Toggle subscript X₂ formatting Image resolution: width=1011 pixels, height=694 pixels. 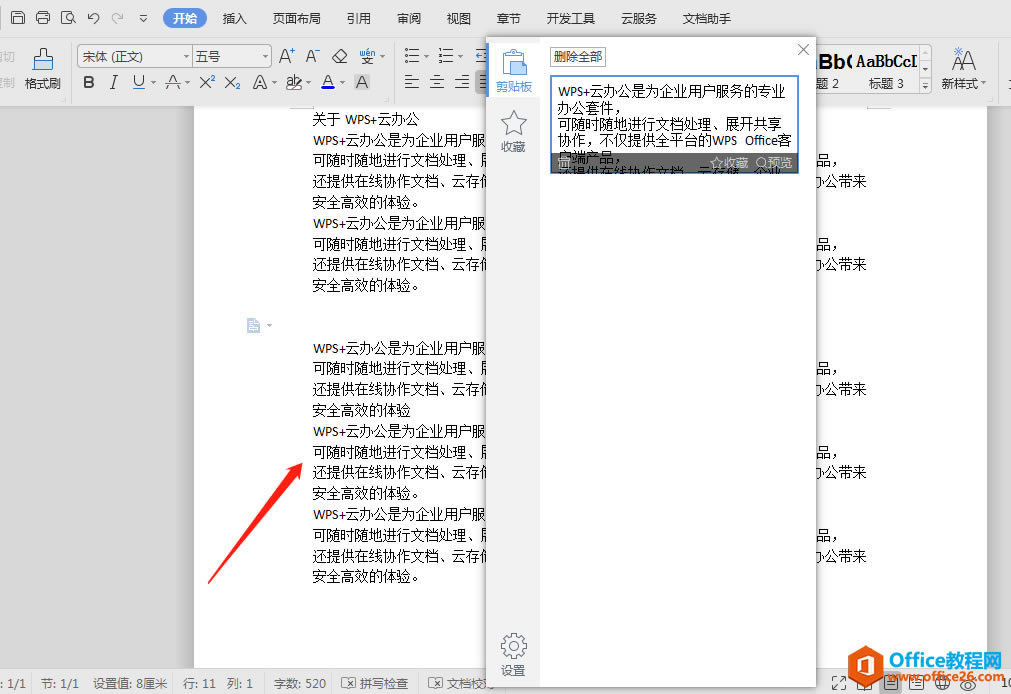click(232, 83)
